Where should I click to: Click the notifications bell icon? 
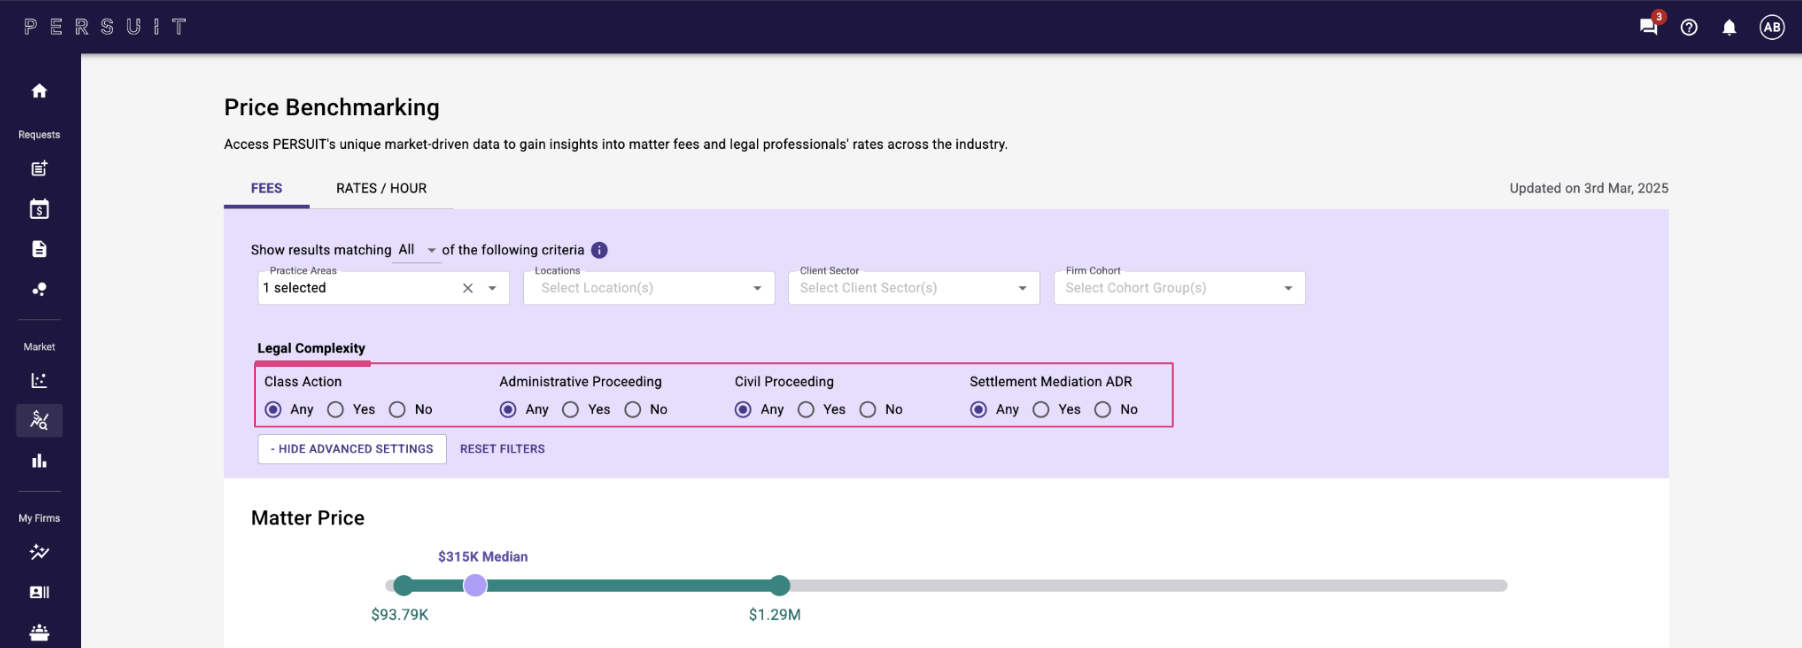(x=1729, y=27)
